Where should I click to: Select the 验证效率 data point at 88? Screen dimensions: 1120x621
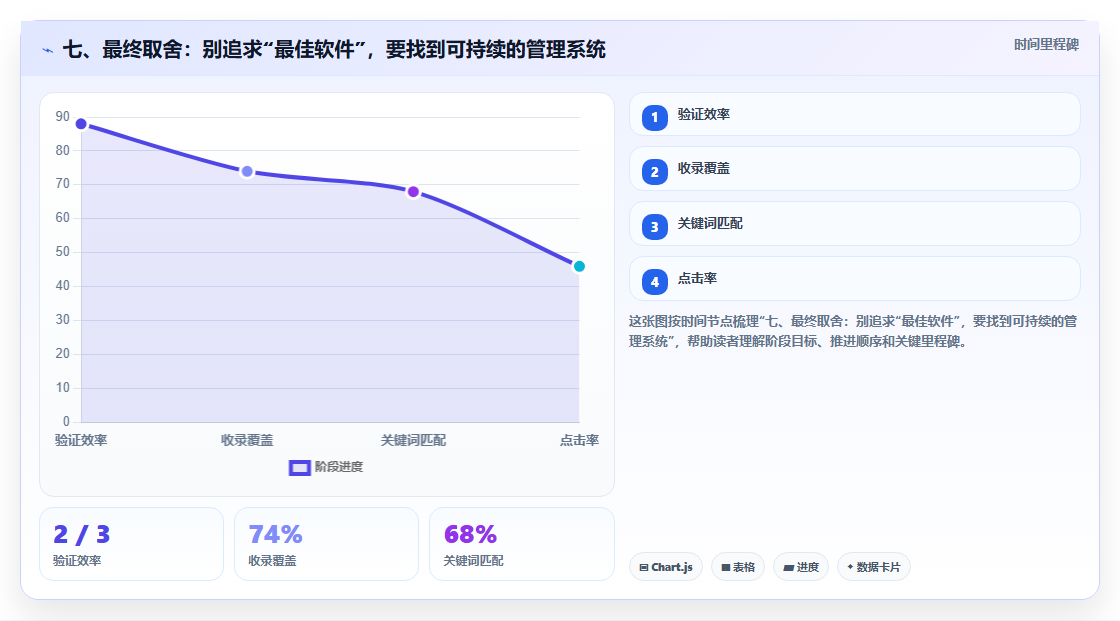click(81, 124)
